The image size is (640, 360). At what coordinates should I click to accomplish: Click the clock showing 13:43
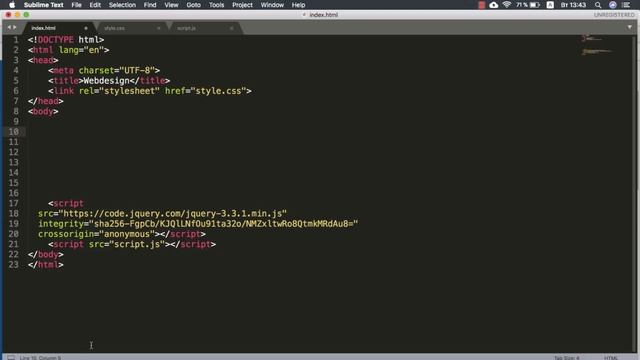[x=573, y=5]
